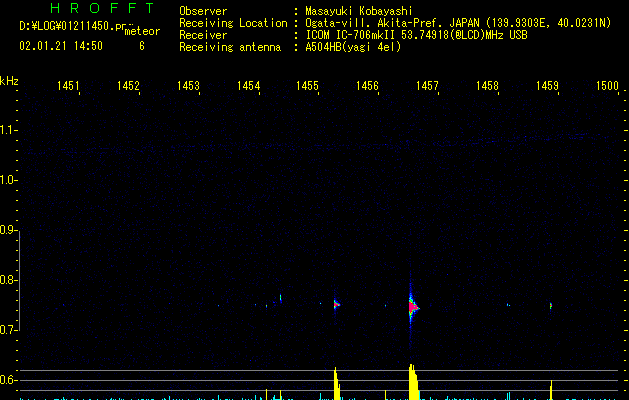Image resolution: width=629 pixels, height=400 pixels.
Task: Click time axis marker 1453
Action: (x=188, y=86)
